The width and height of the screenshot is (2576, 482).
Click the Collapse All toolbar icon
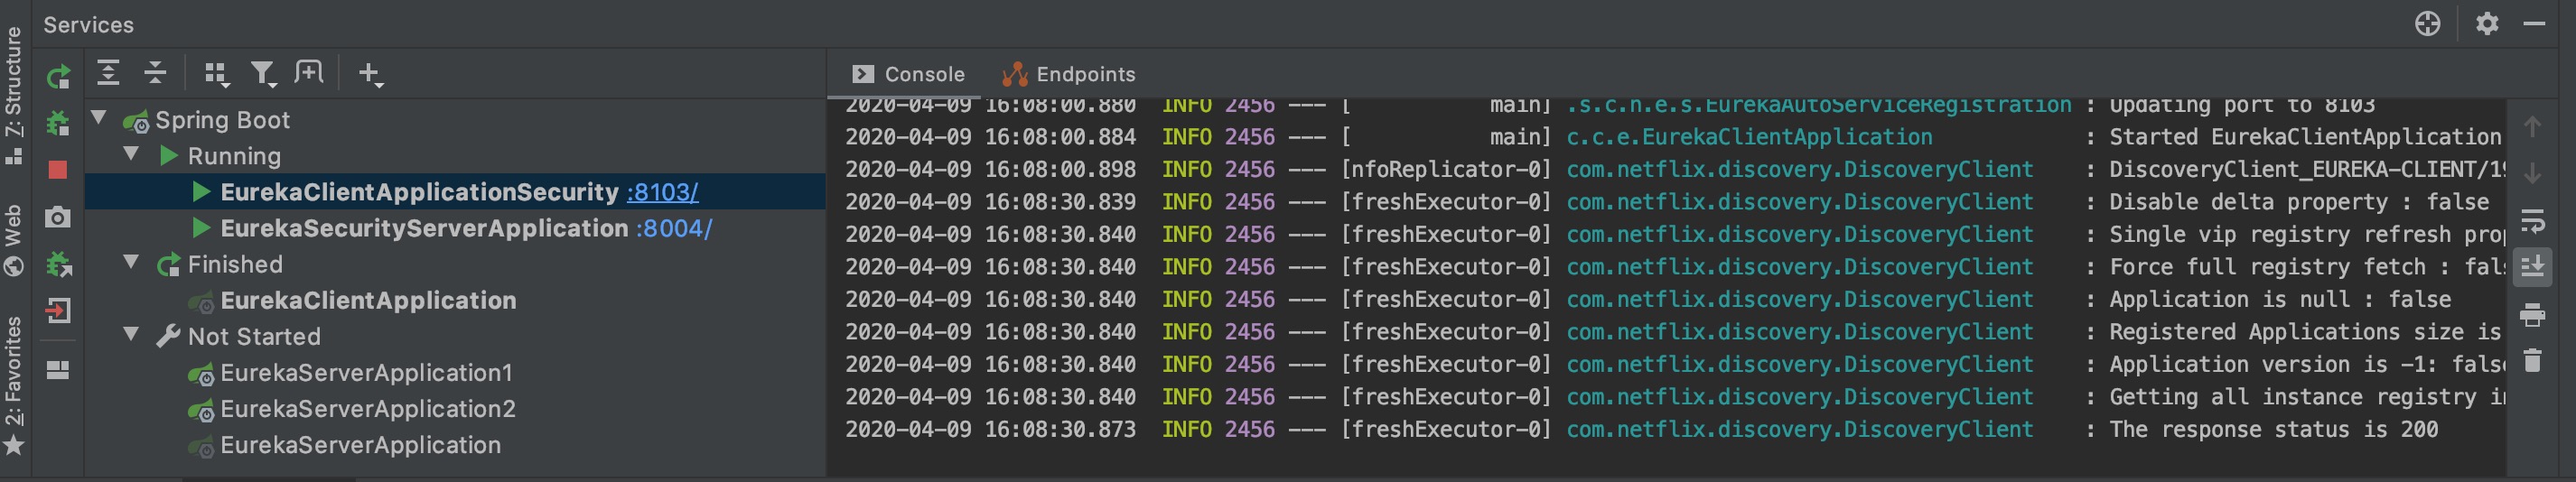click(x=155, y=73)
